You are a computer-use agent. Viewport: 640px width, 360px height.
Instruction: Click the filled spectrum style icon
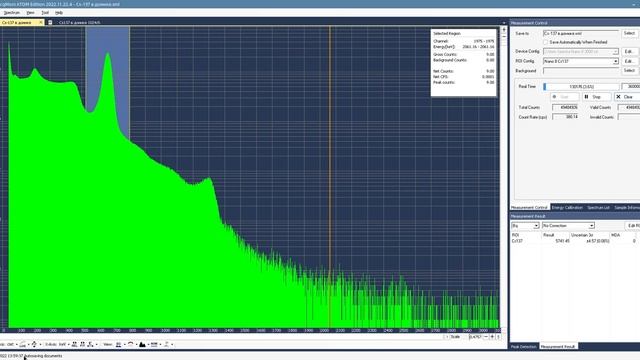coord(142,344)
